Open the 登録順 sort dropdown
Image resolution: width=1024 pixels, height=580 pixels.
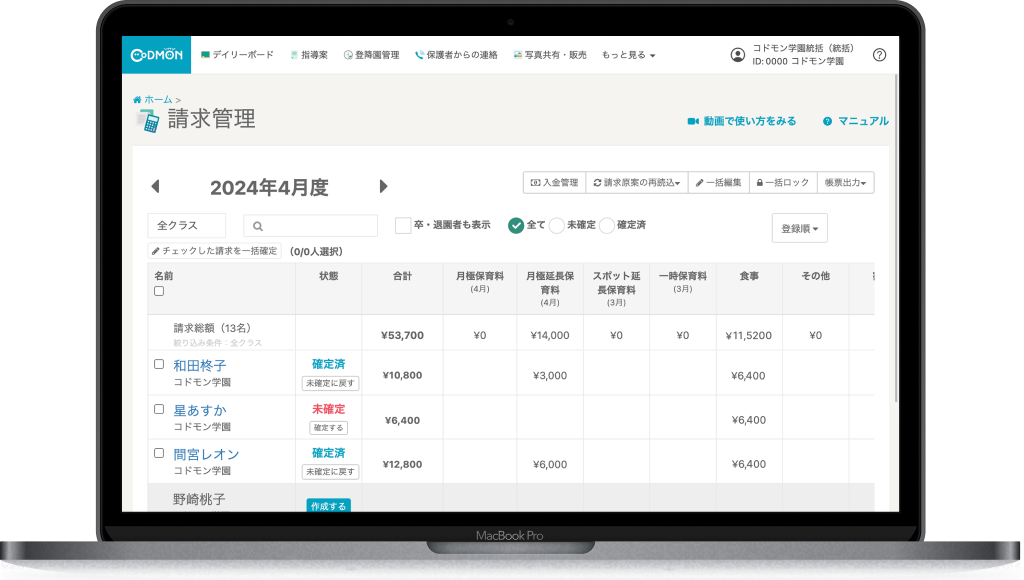[x=799, y=229]
